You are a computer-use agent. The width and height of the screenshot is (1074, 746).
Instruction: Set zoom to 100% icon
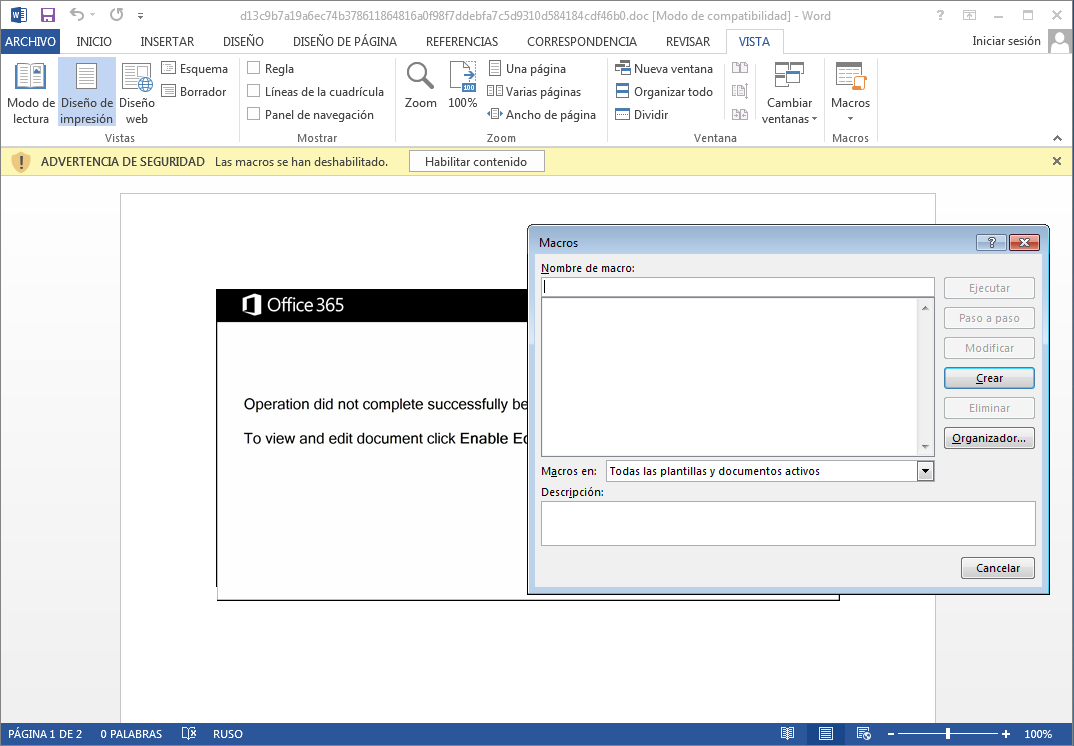462,86
